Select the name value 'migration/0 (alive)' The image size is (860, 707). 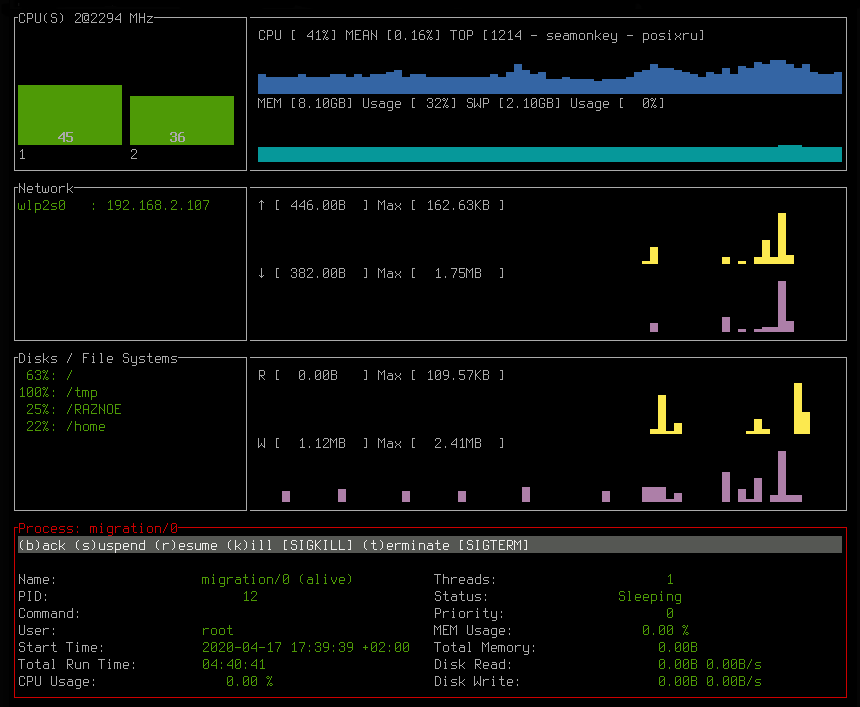[277, 580]
